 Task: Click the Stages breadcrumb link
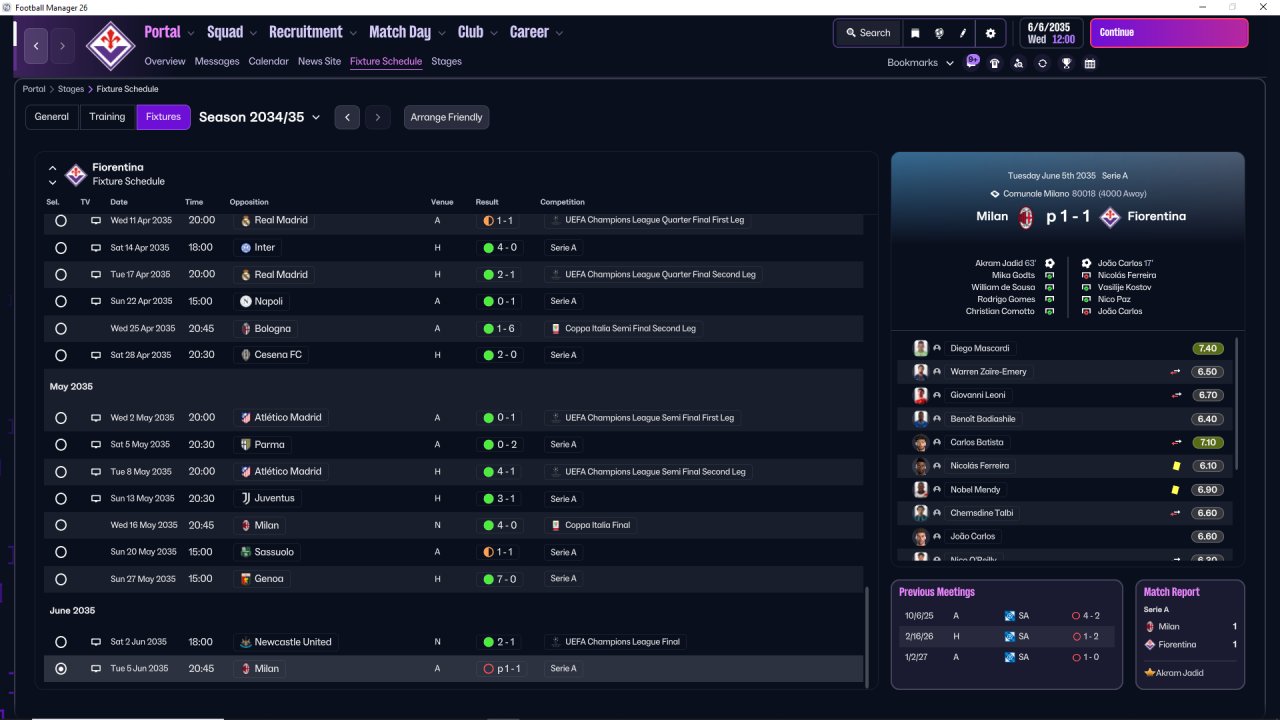pyautogui.click(x=71, y=89)
